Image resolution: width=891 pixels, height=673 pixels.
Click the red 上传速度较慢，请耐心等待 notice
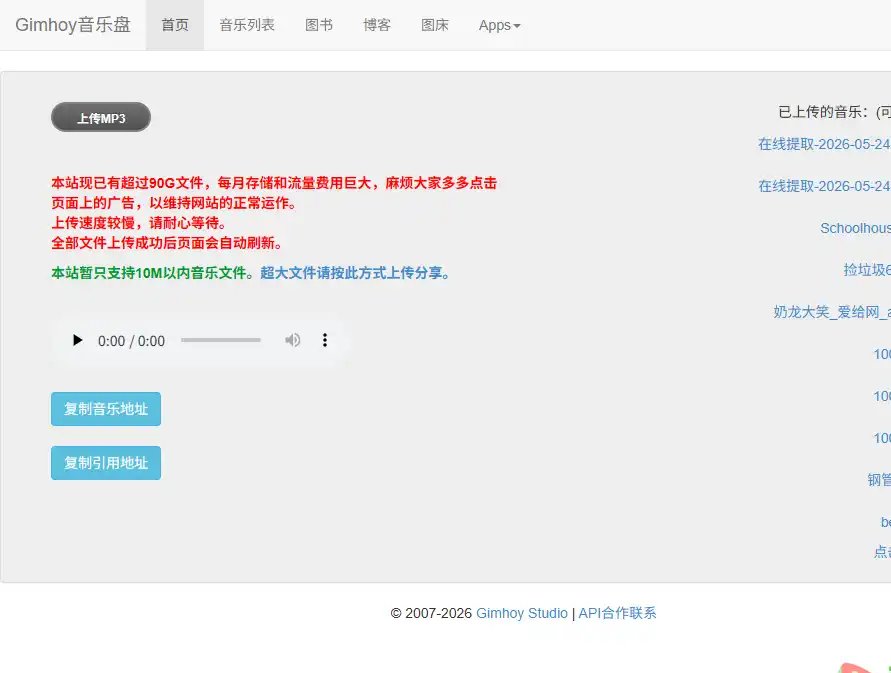(x=139, y=223)
